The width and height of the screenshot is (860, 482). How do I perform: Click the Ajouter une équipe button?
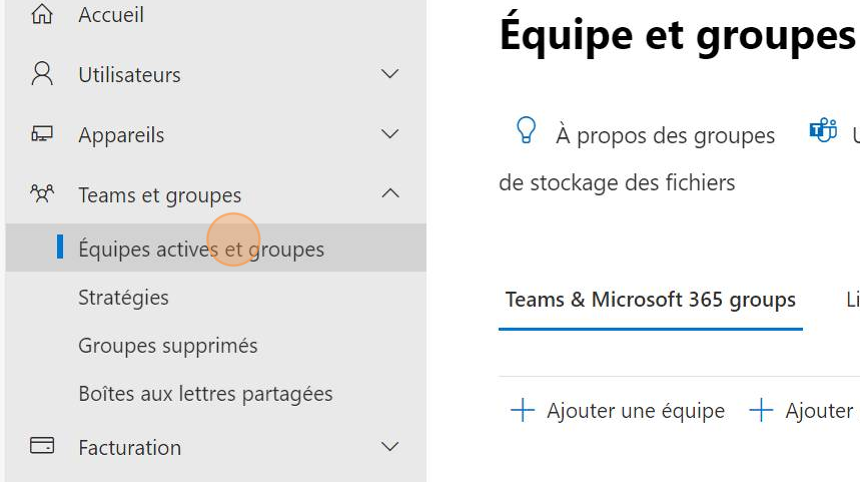point(635,411)
